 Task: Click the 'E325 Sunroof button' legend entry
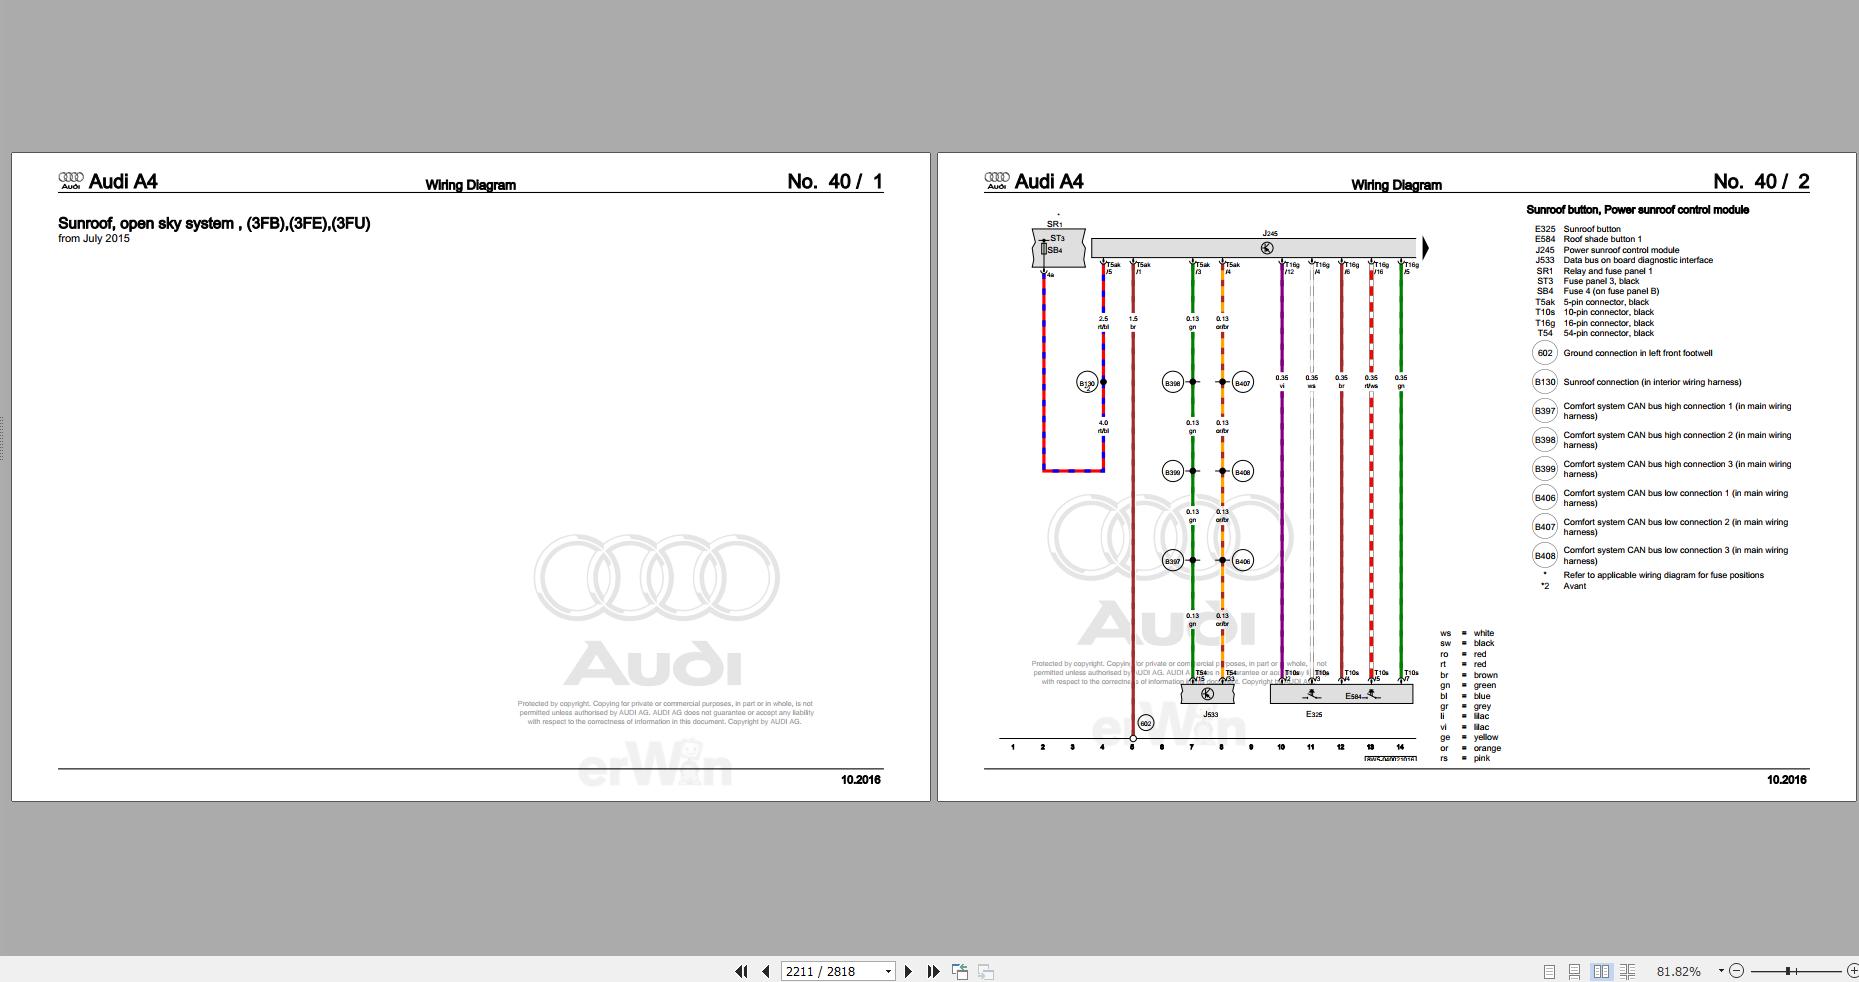(1578, 229)
